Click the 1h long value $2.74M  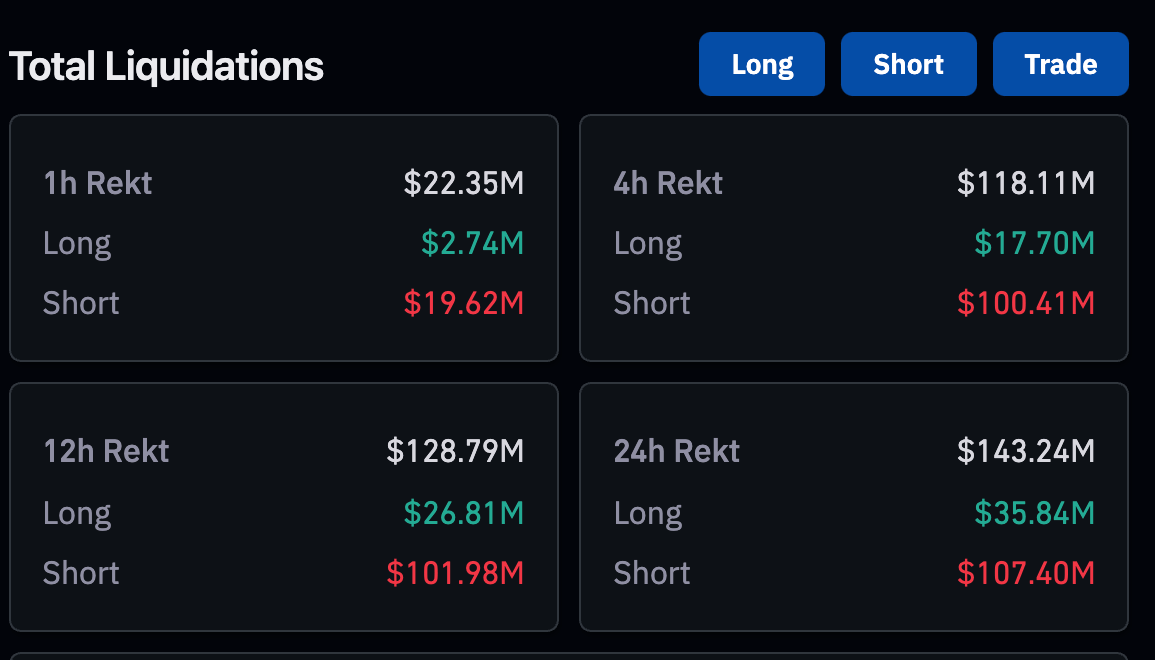472,243
